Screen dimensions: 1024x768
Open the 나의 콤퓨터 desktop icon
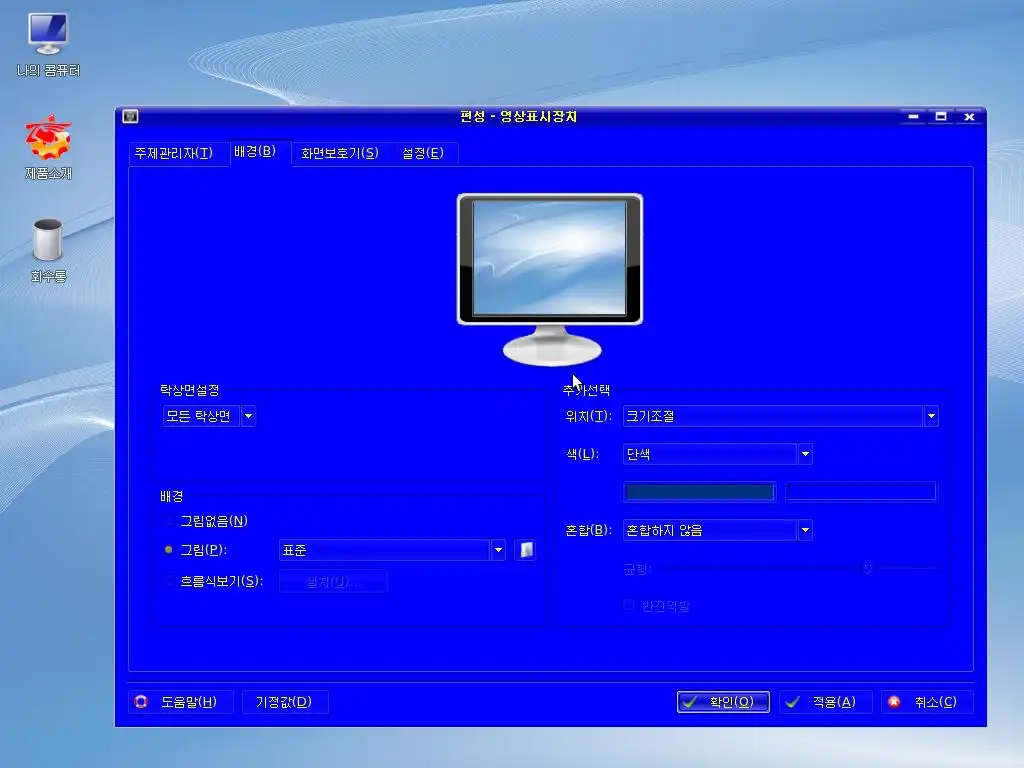point(48,46)
